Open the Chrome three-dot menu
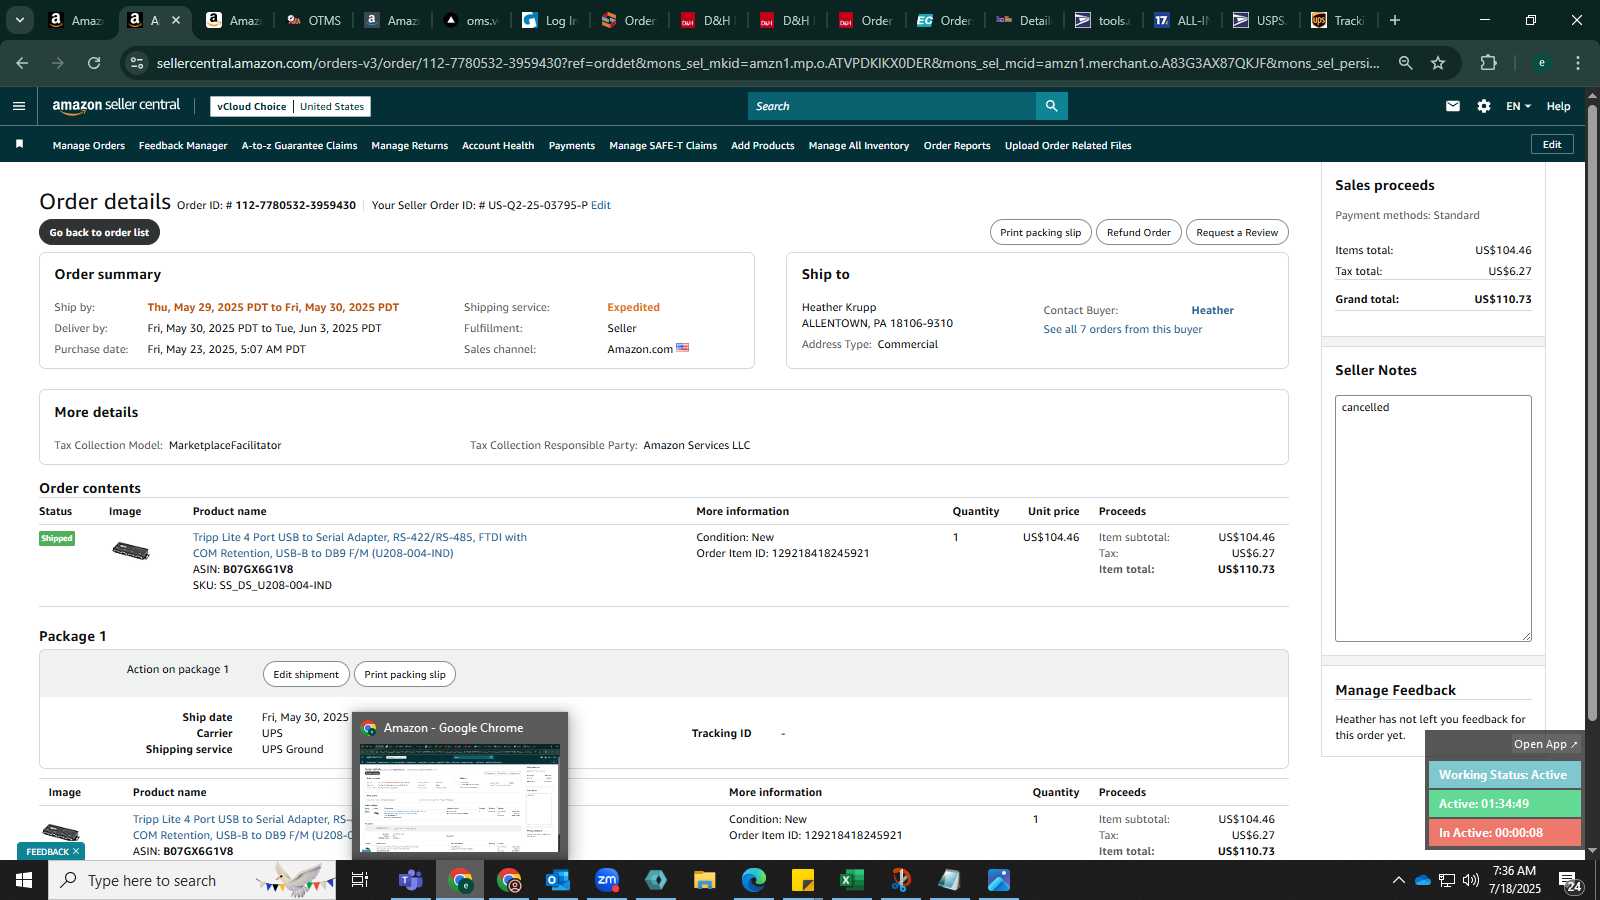Screen dimensions: 1600x900 coord(1578,63)
